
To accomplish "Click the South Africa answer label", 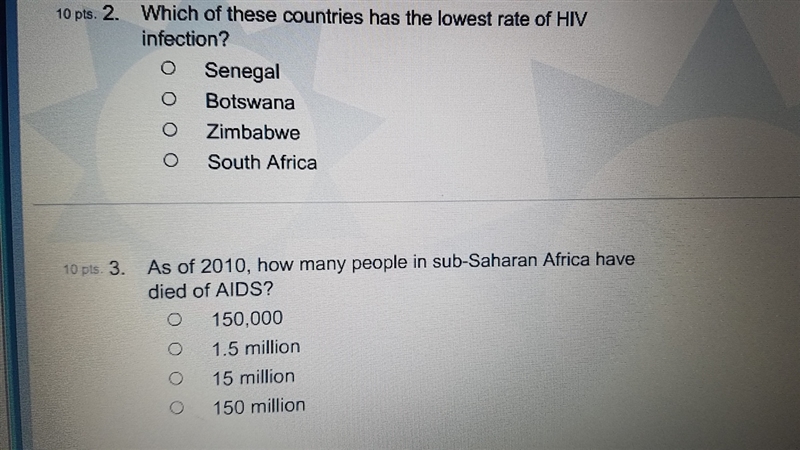I will pos(262,162).
